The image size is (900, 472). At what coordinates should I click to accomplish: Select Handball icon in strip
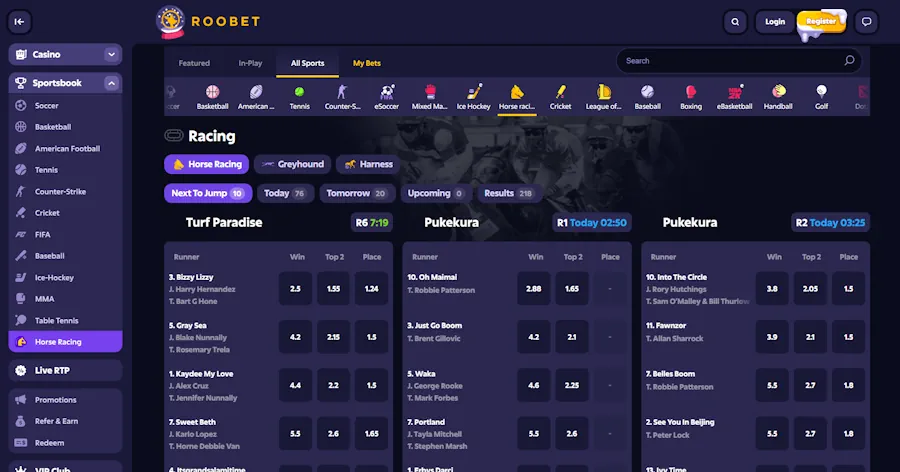(x=778, y=97)
